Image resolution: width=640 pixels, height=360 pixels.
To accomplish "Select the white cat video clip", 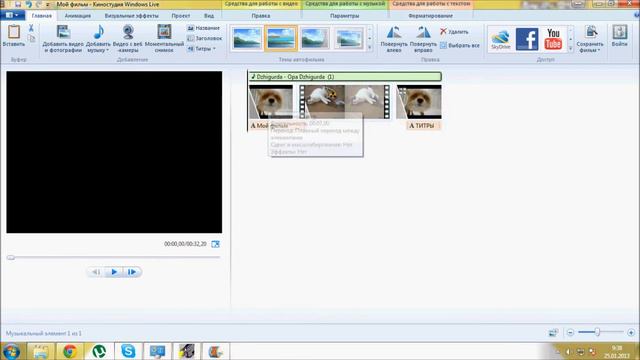I will pyautogui.click(x=344, y=102).
